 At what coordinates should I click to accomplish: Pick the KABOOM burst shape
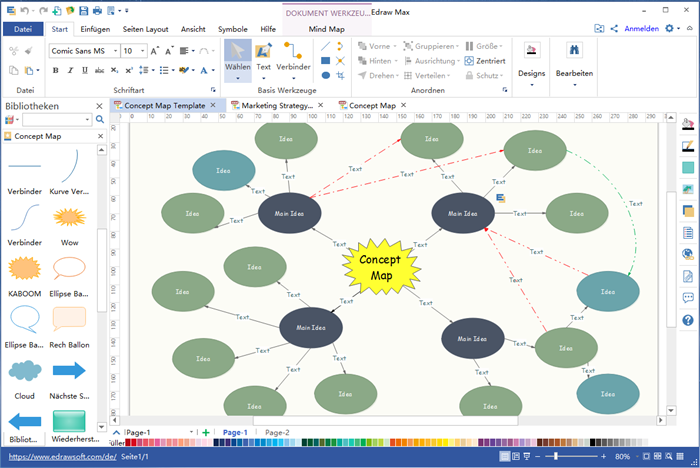pos(24,269)
